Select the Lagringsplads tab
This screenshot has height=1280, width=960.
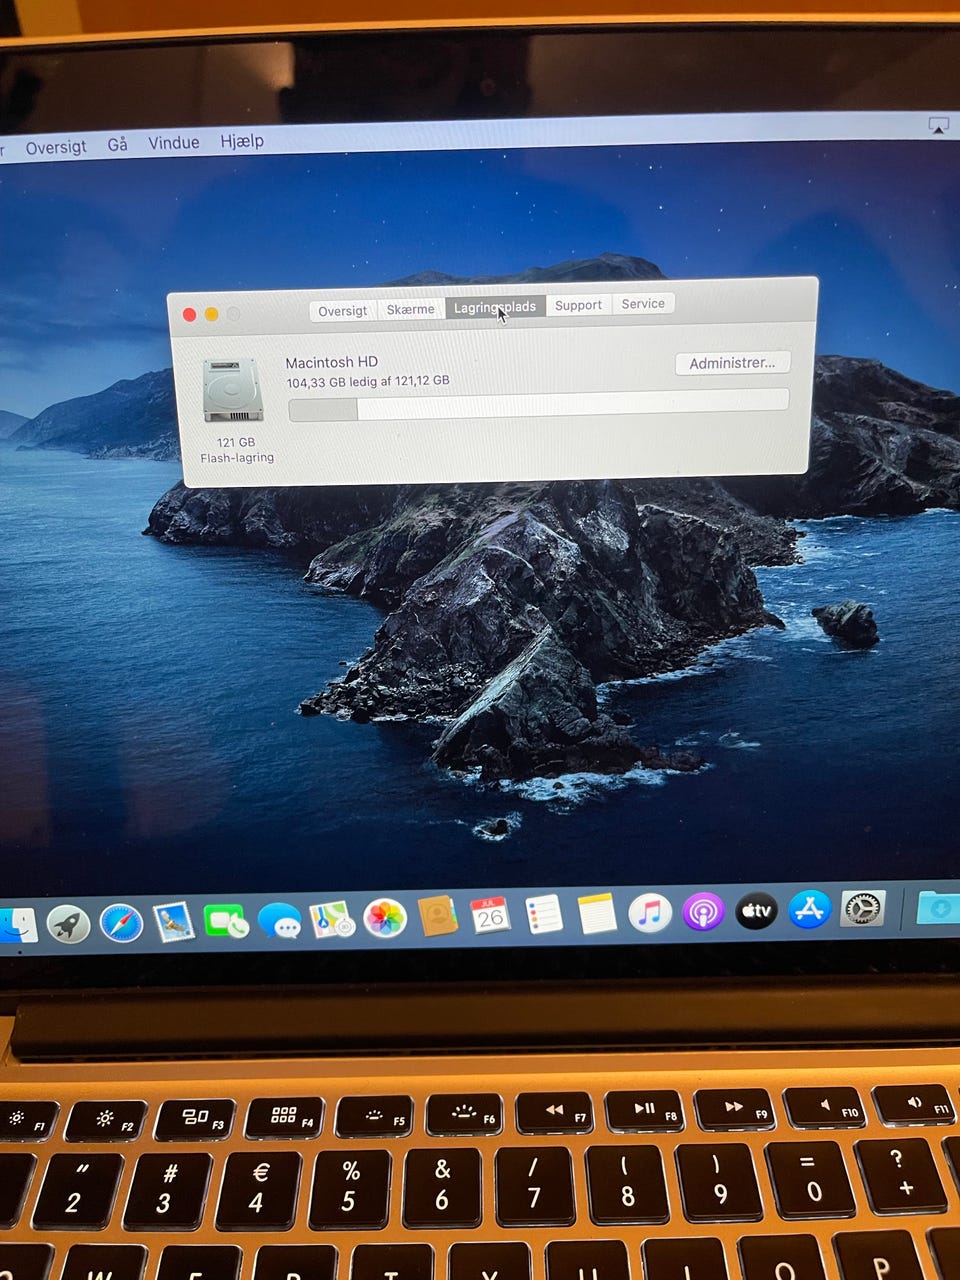pyautogui.click(x=495, y=307)
